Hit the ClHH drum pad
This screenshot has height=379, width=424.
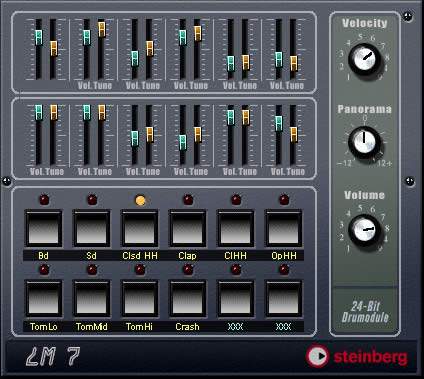[x=236, y=229]
